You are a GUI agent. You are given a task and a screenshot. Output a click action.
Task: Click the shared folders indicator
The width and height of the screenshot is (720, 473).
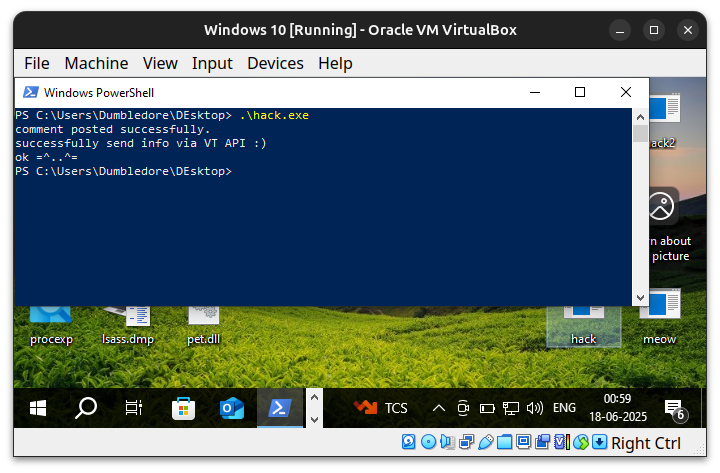click(504, 442)
